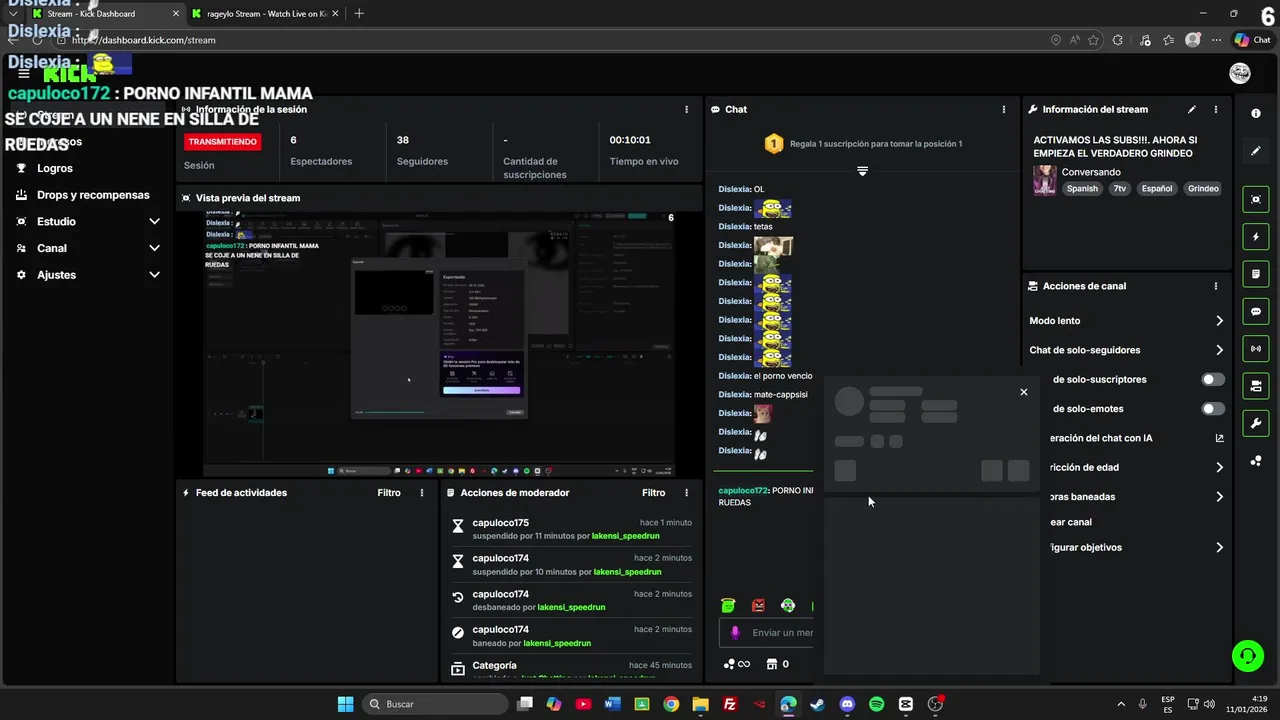
Task: Open Spotify from taskbar
Action: [x=876, y=704]
